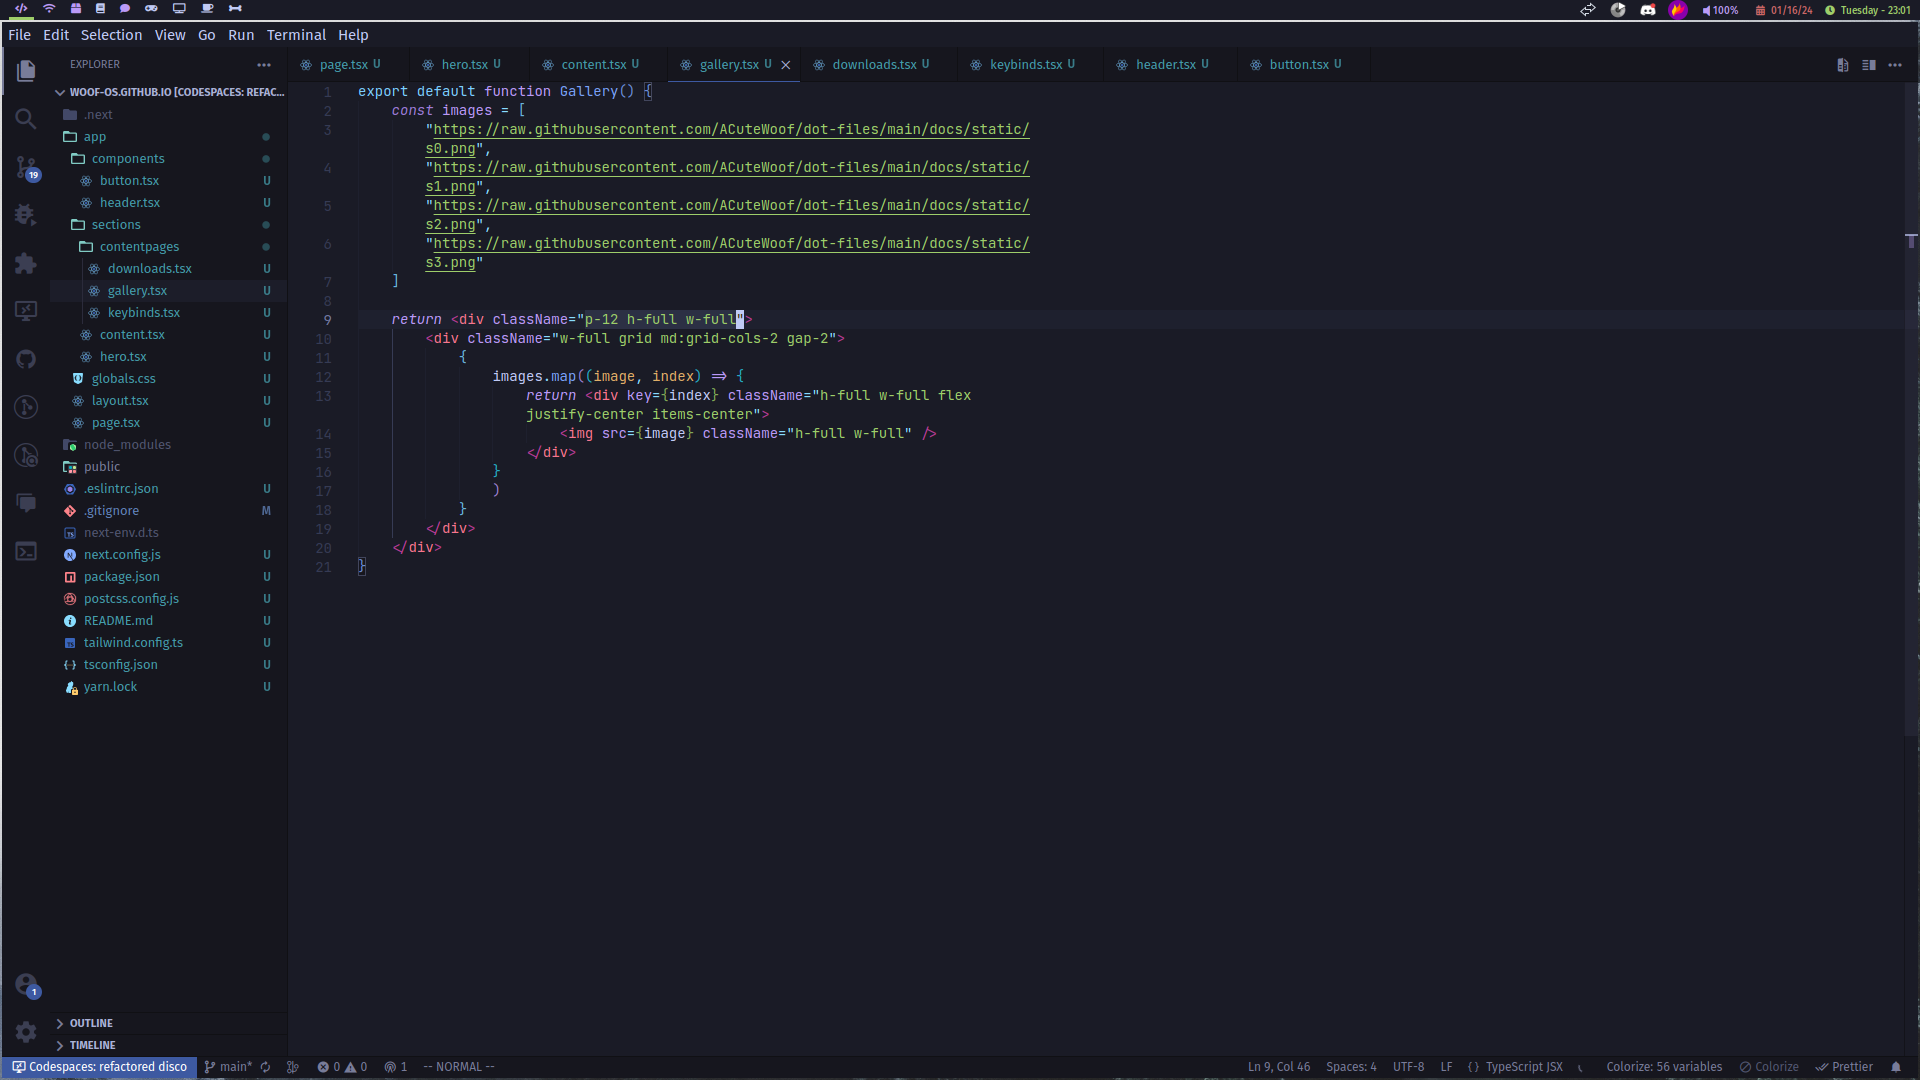Open the Search view in activity bar
Image resolution: width=1920 pixels, height=1080 pixels.
point(26,119)
